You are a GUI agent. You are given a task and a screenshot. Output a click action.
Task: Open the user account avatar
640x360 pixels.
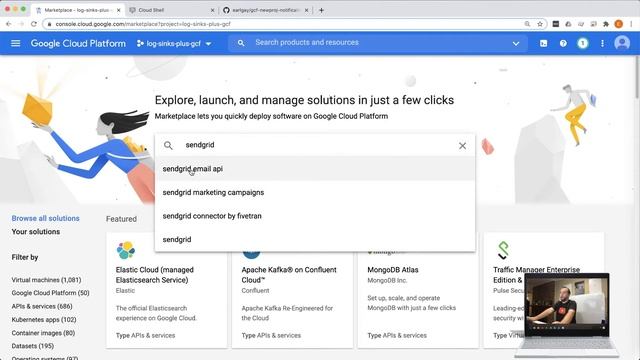point(622,43)
